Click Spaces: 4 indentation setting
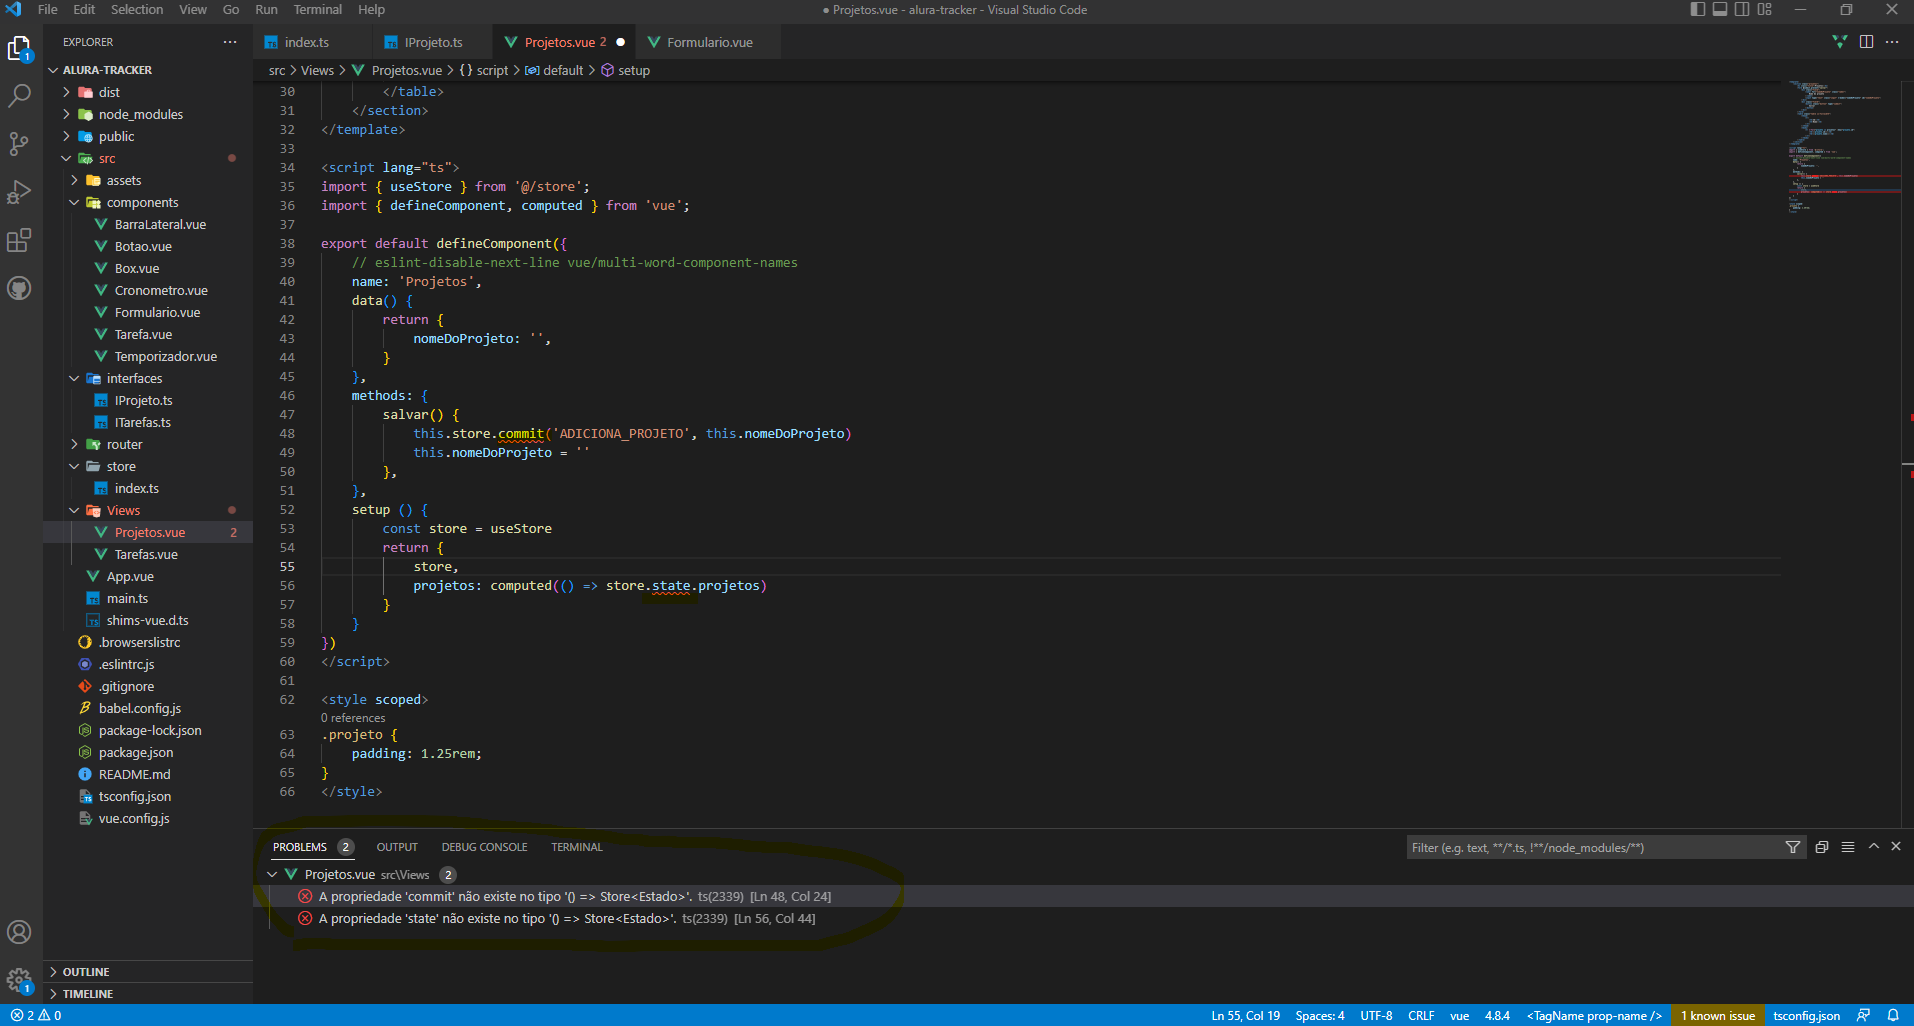Screen dimensions: 1914x1026 1319,1015
